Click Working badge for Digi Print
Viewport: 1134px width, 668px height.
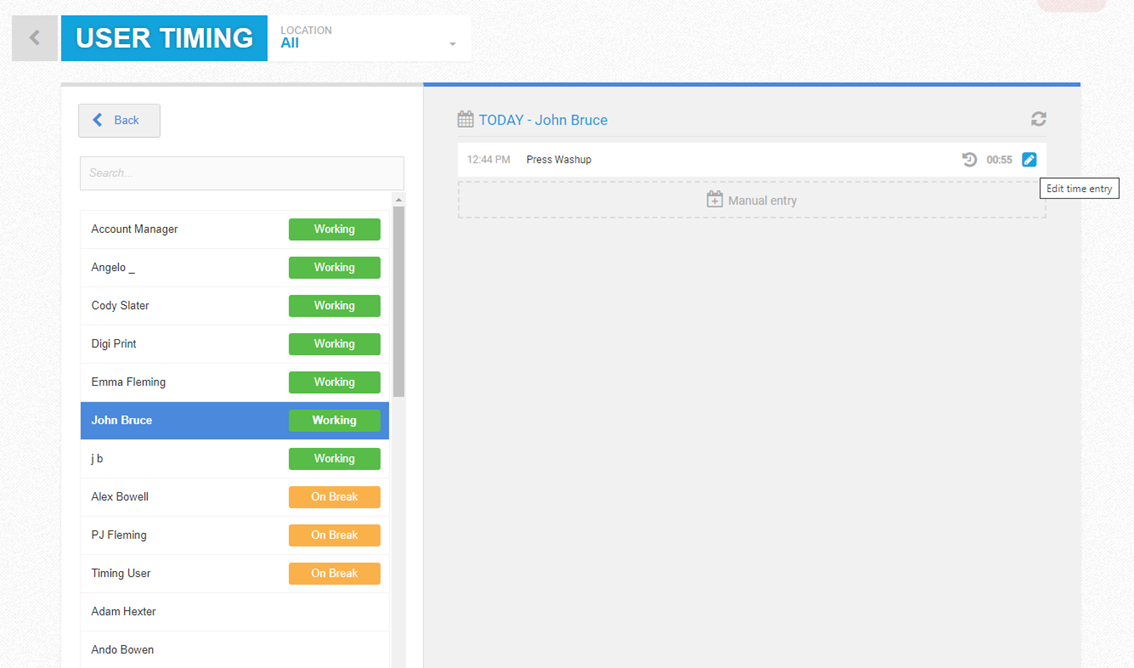click(x=334, y=344)
